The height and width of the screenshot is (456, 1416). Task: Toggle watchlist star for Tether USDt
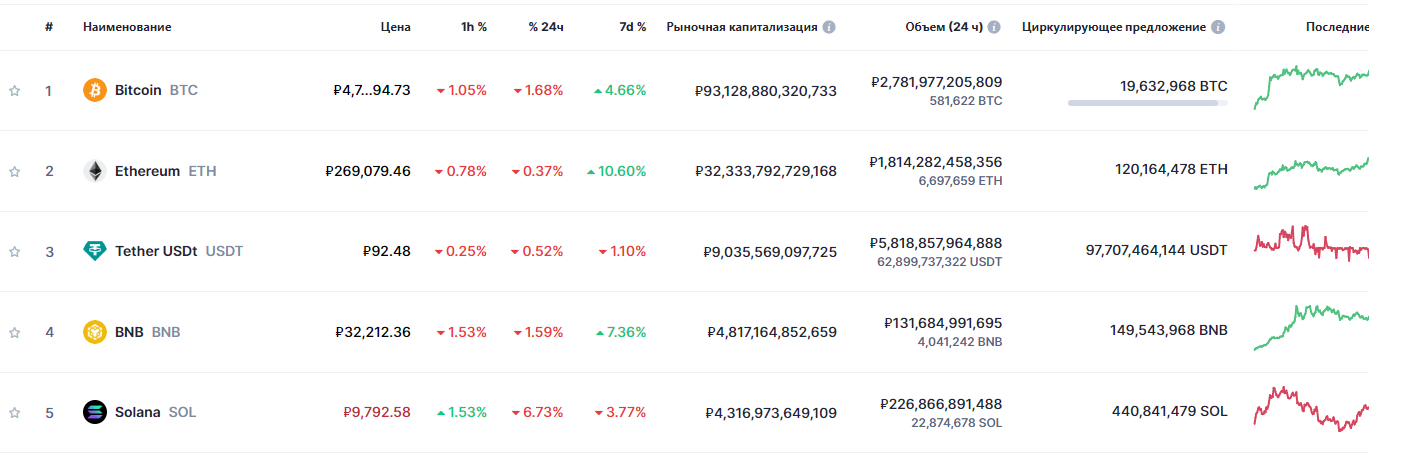pos(15,252)
